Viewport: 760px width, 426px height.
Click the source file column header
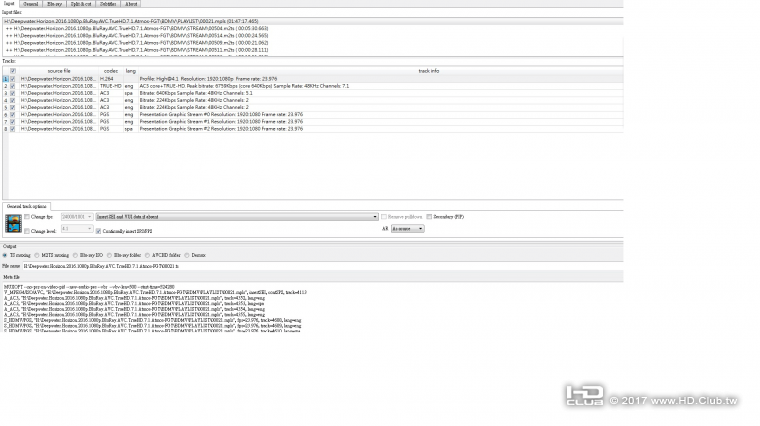point(58,71)
